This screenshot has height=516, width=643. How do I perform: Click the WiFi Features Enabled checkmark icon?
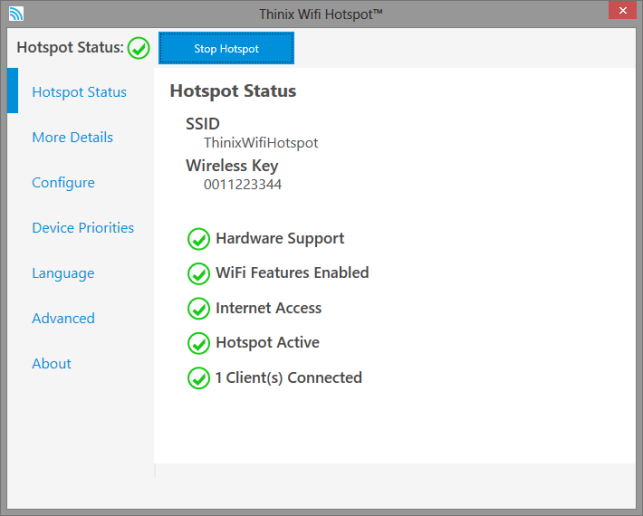(198, 274)
